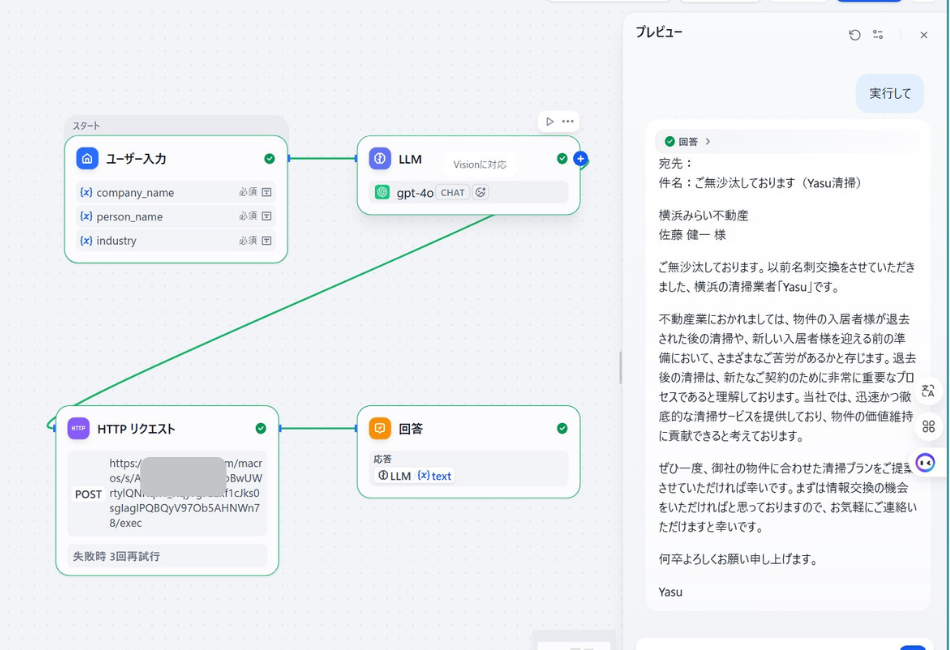
Task: Click the POST method label
Action: (x=89, y=494)
